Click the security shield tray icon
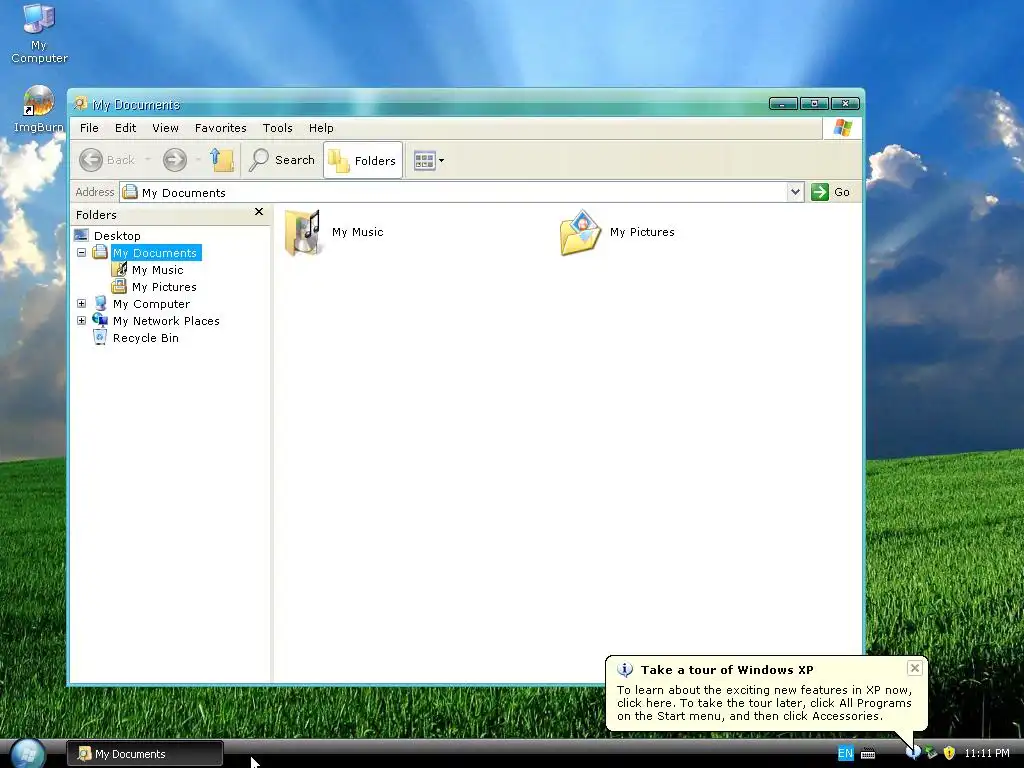The height and width of the screenshot is (768, 1024). [949, 753]
